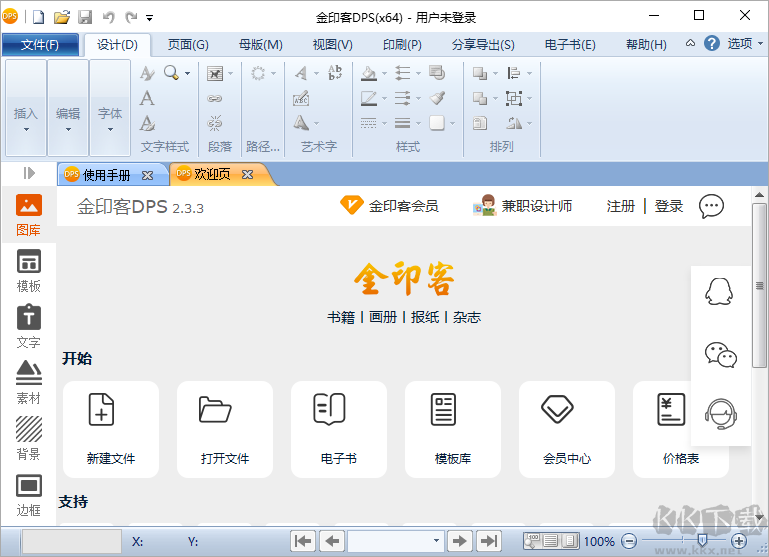Click the WeChat contact icon

click(721, 355)
